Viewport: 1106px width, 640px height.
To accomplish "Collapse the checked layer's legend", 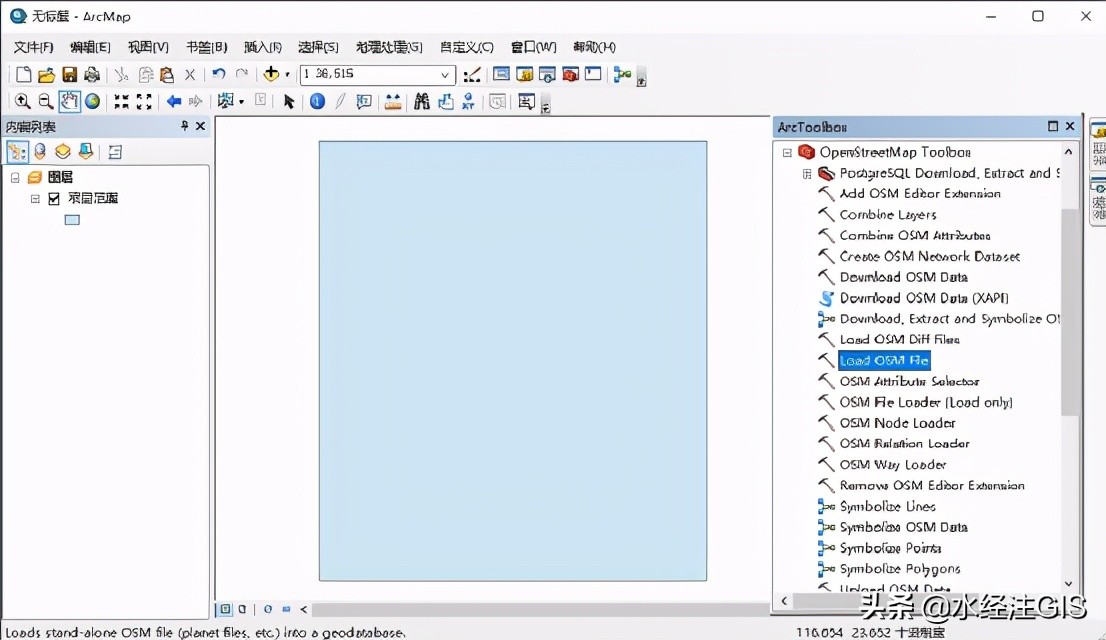I will (x=35, y=199).
